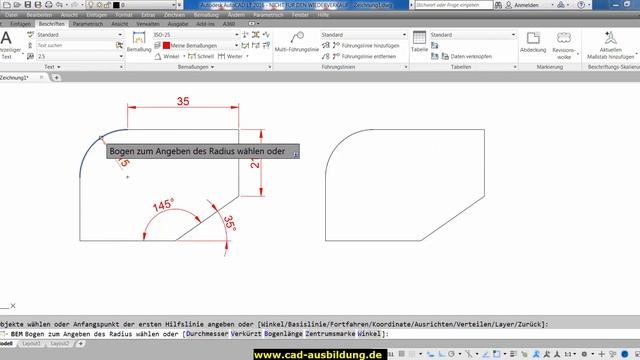Start multiline text with the large A icon
Screen dimensions: 640x360
click(6, 38)
